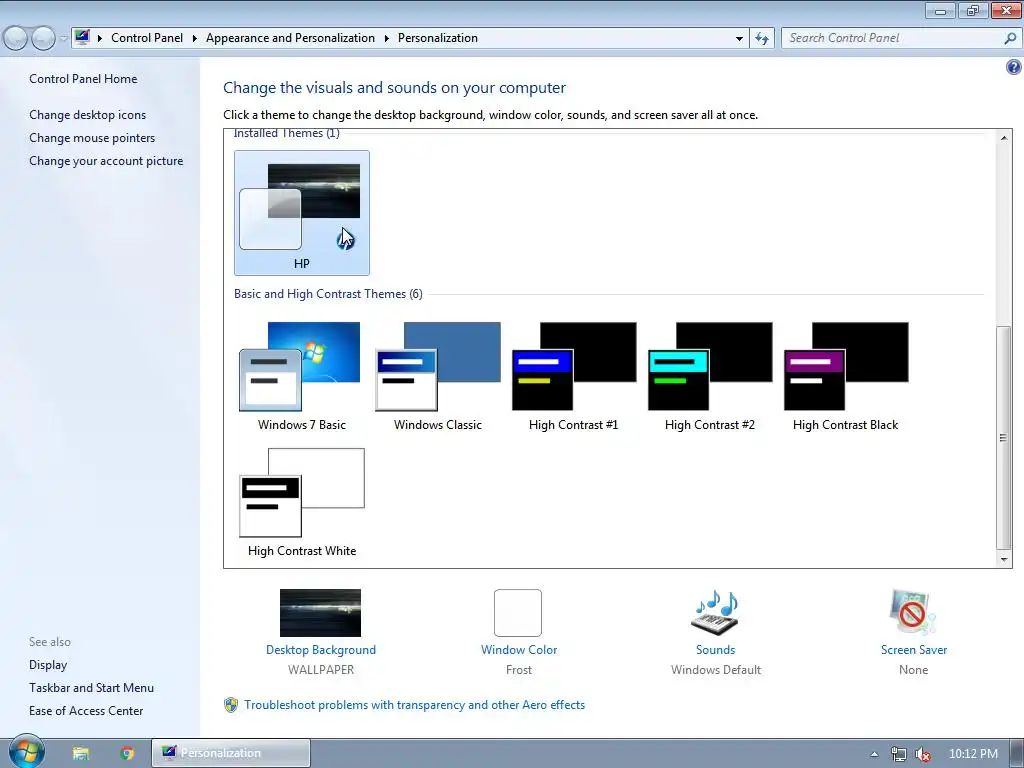Click the address bar Refresh button
Viewport: 1024px width, 768px height.
761,39
